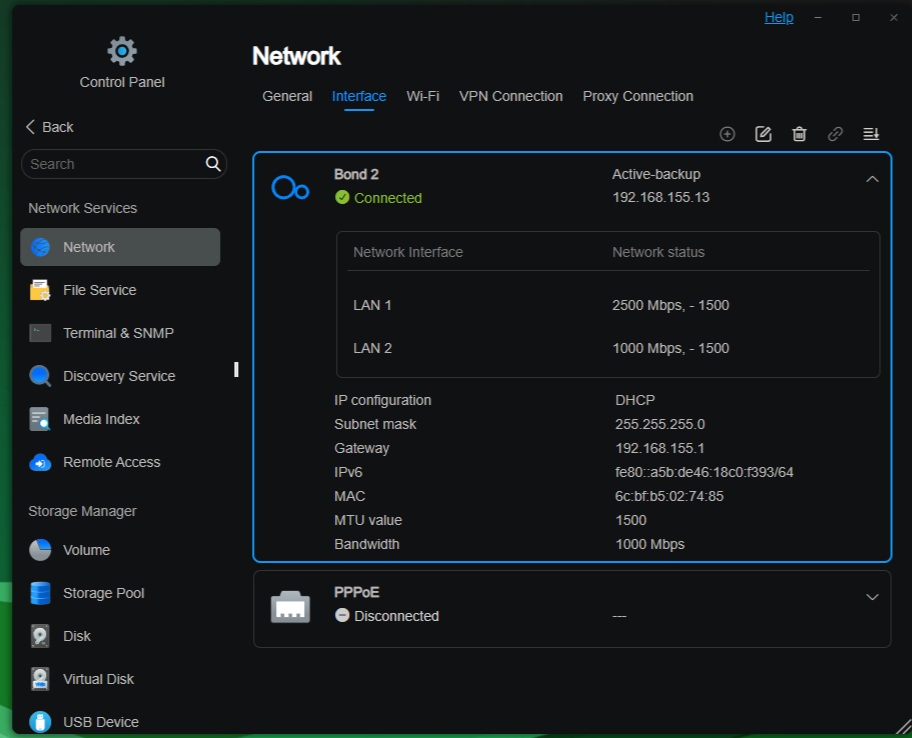Open Virtual Disk settings

pyautogui.click(x=120, y=679)
